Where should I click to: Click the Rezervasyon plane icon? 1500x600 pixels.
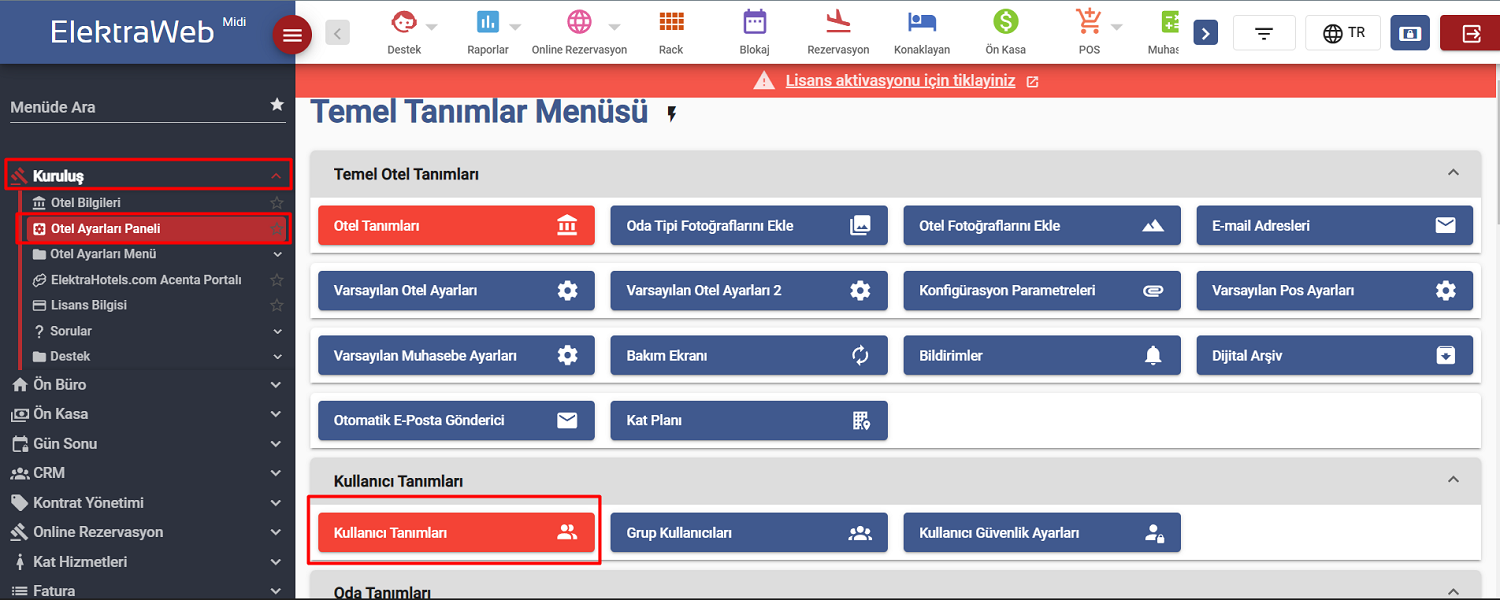click(x=838, y=23)
